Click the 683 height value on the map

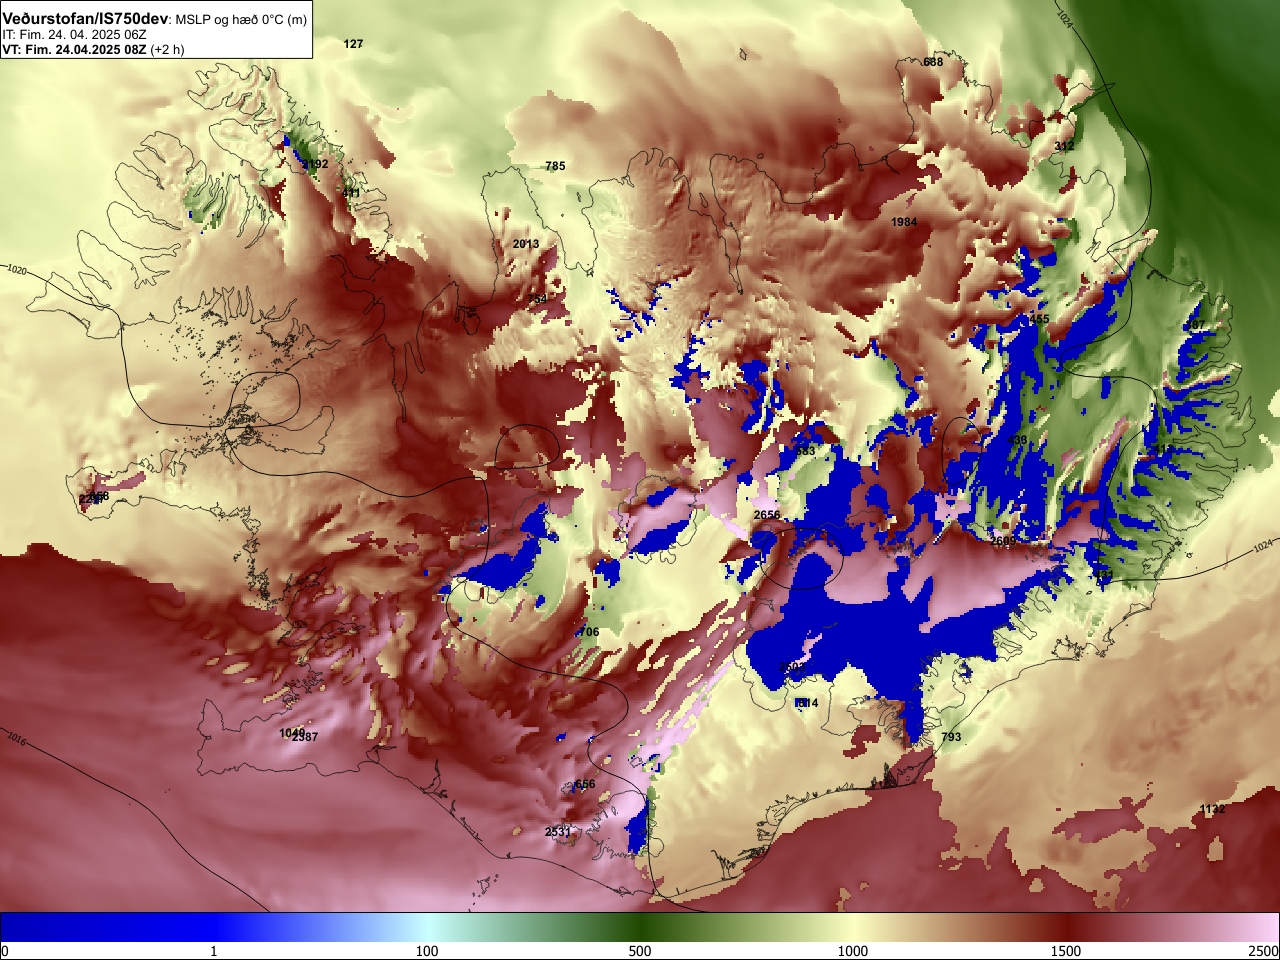805,451
